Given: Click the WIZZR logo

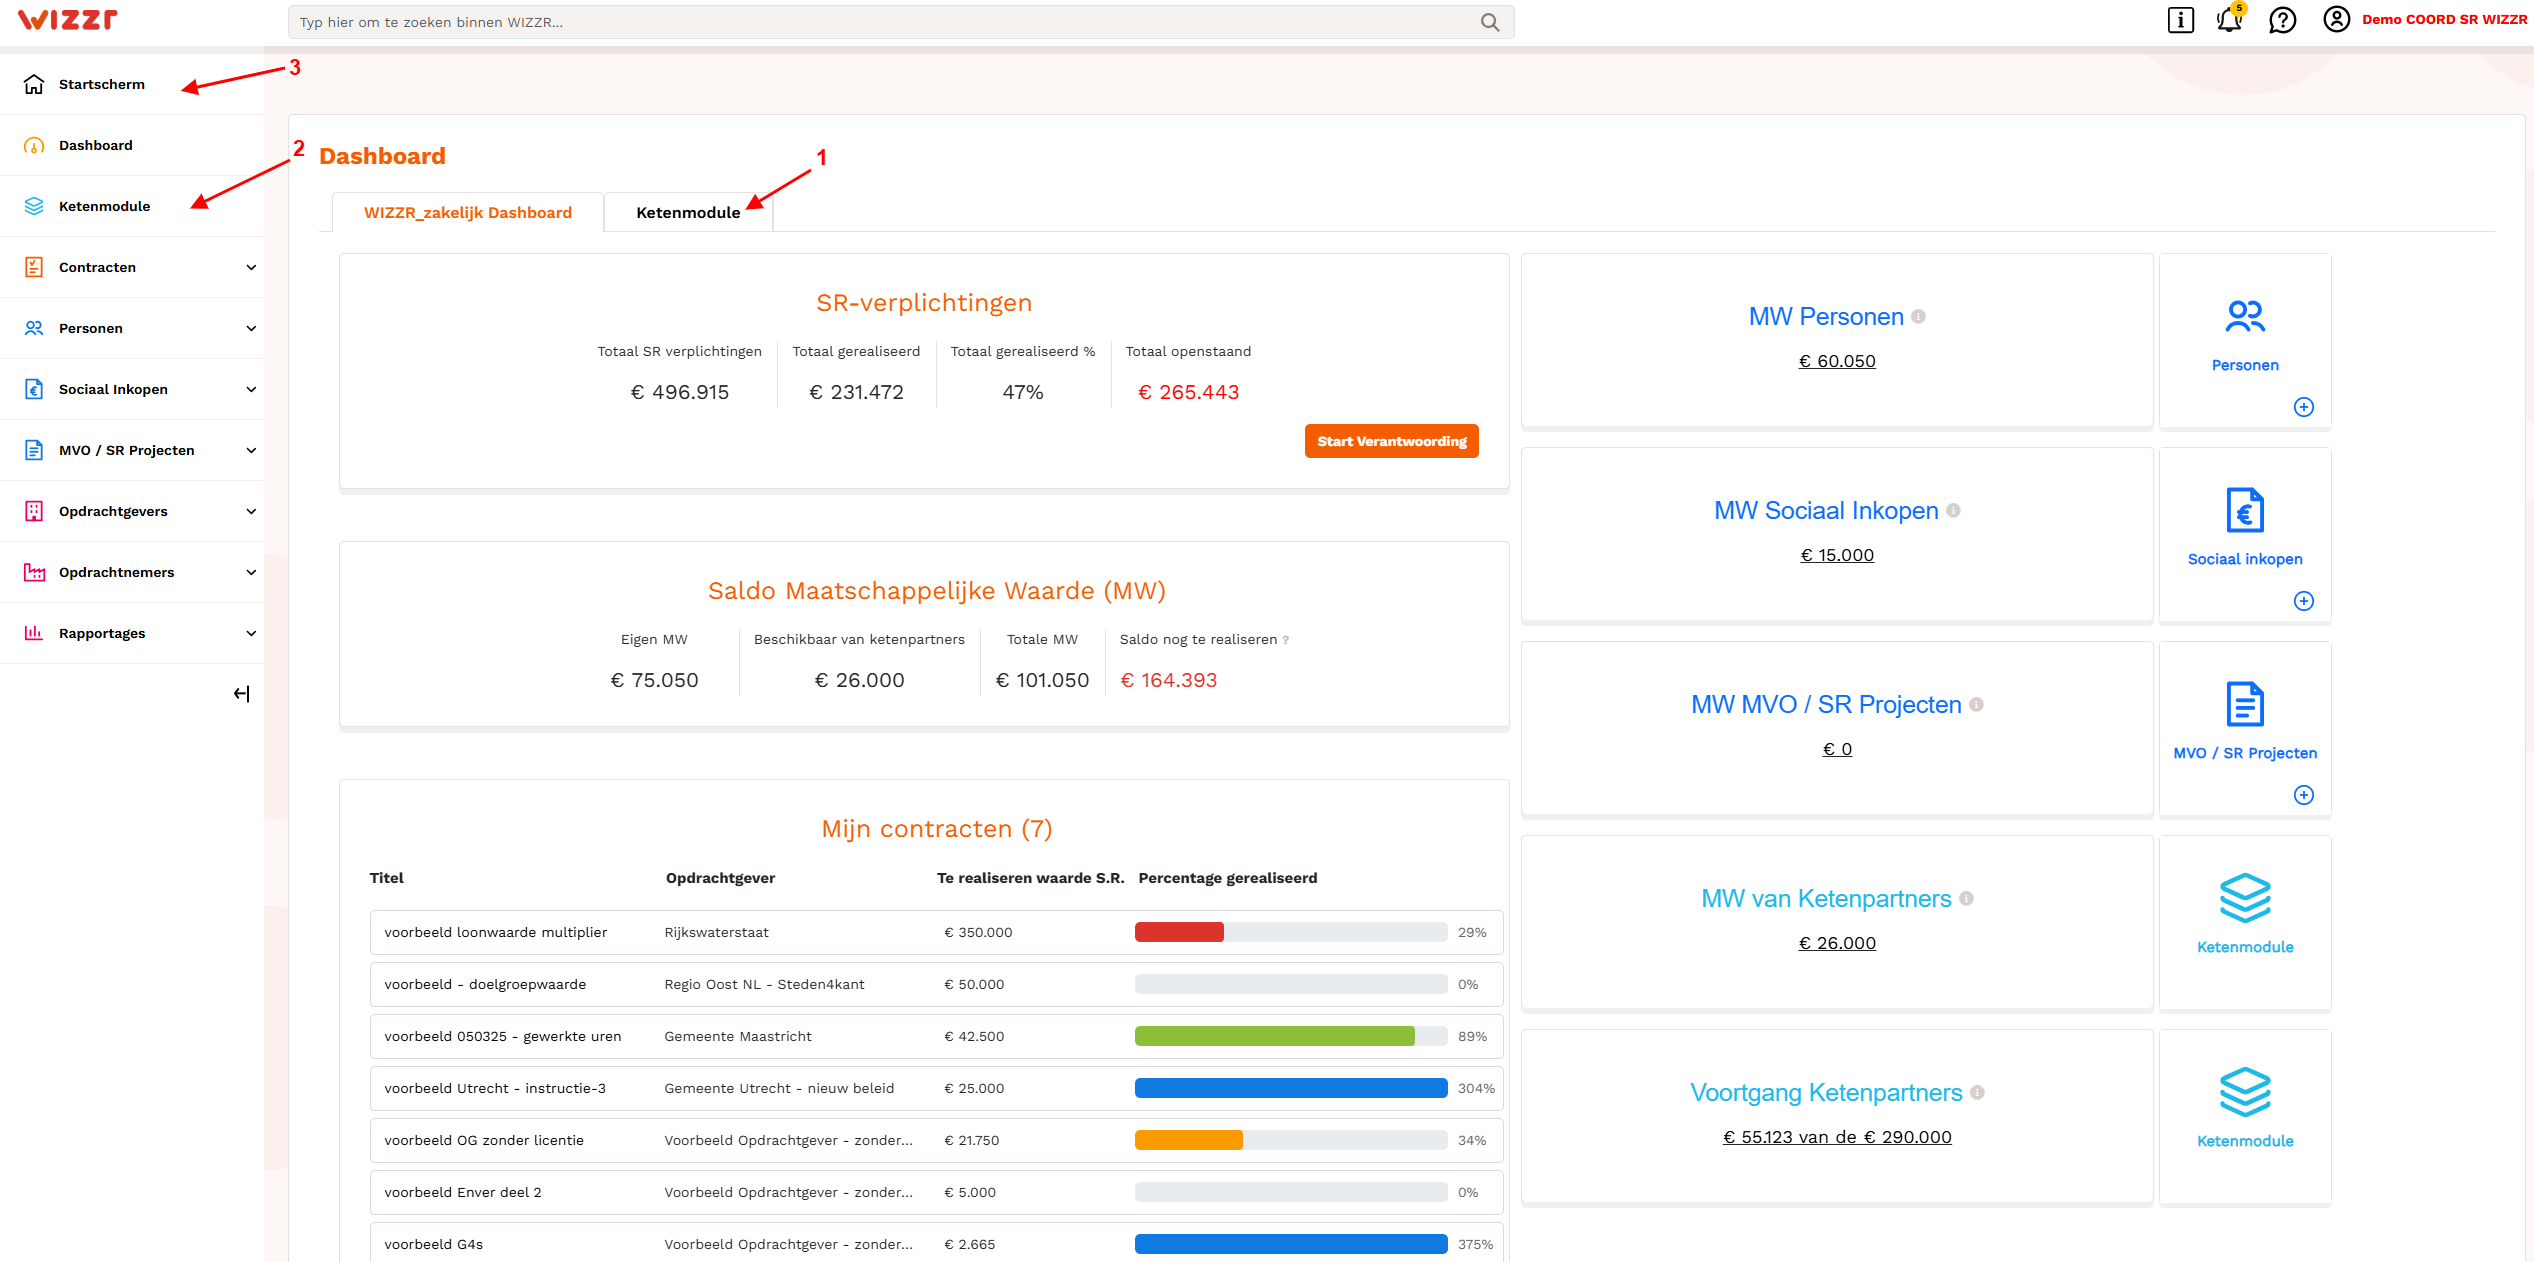Looking at the screenshot, I should point(68,20).
